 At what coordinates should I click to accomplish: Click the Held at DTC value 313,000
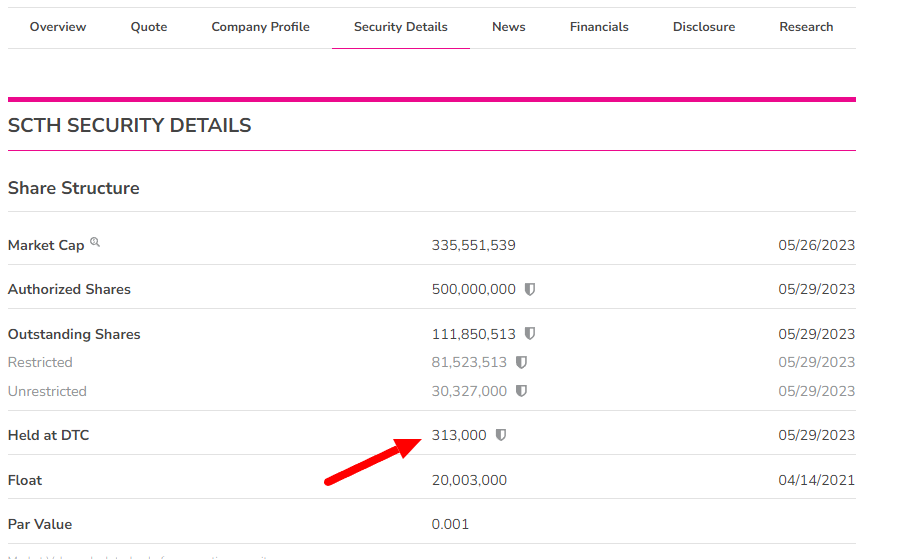click(x=459, y=435)
